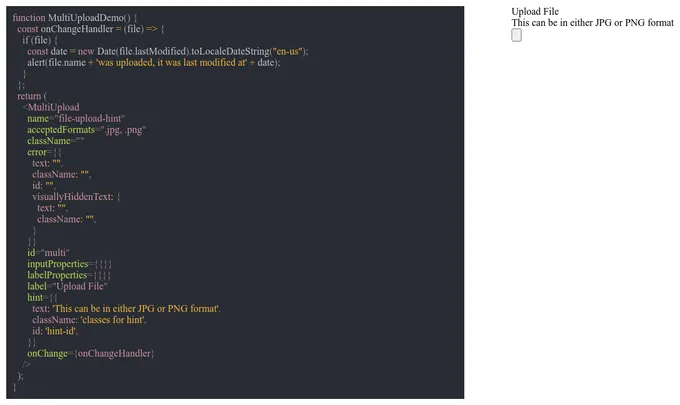This screenshot has height=405, width=680.
Task: Click the alert(file.name...) code line
Action: 154,62
